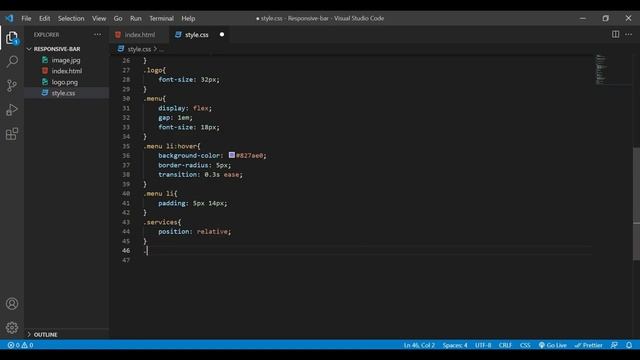Open the Manage gear icon
The height and width of the screenshot is (360, 640).
point(12,327)
